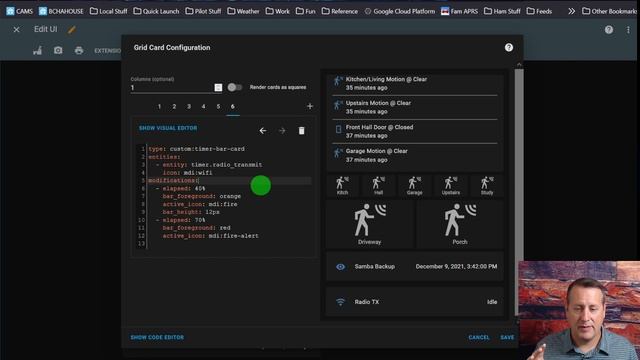Open the Fam APRS bookmark
The height and width of the screenshot is (360, 640).
pos(459,11)
